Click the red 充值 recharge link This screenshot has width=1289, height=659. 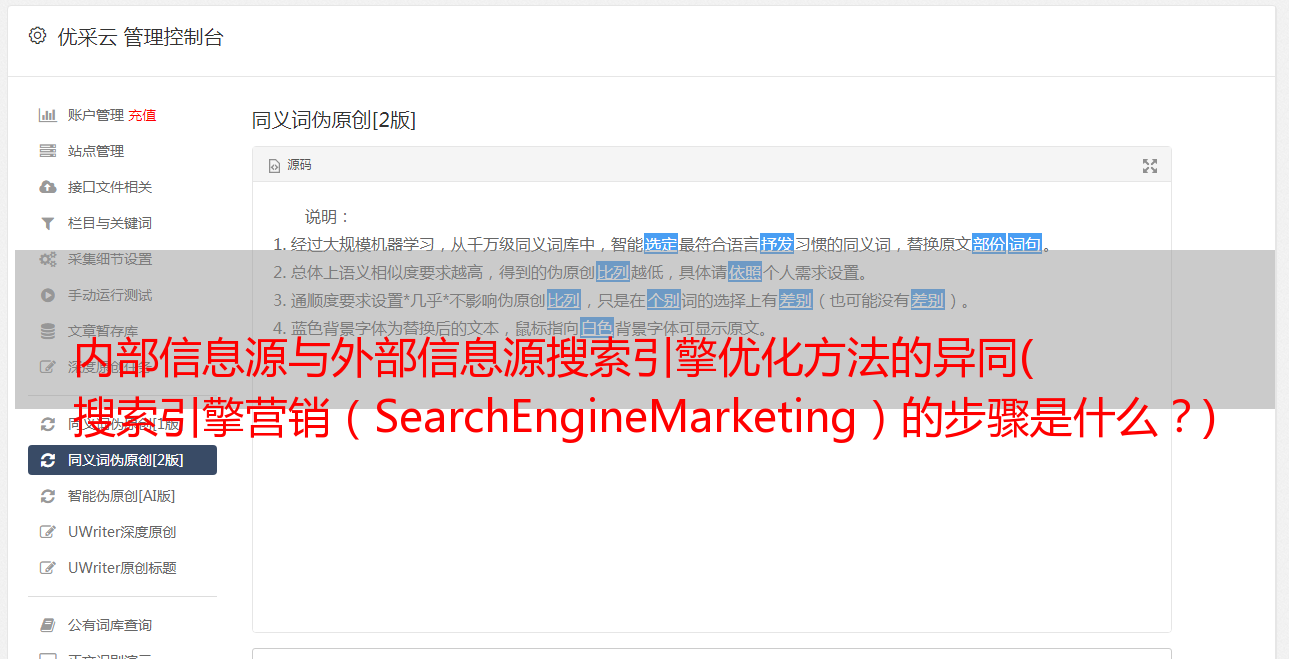142,115
